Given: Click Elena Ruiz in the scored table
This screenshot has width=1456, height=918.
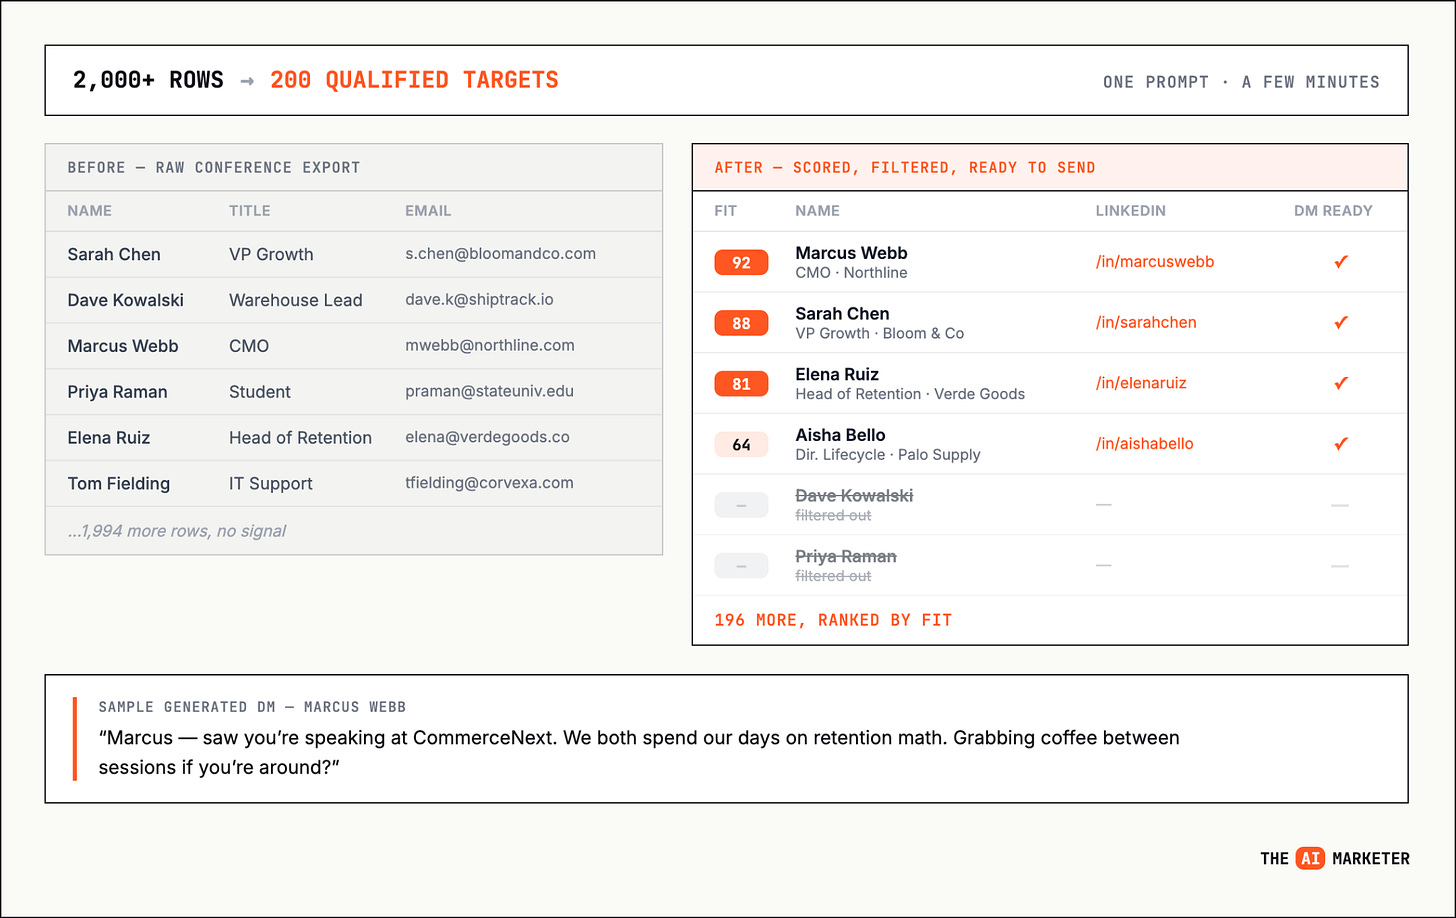Looking at the screenshot, I should [837, 375].
